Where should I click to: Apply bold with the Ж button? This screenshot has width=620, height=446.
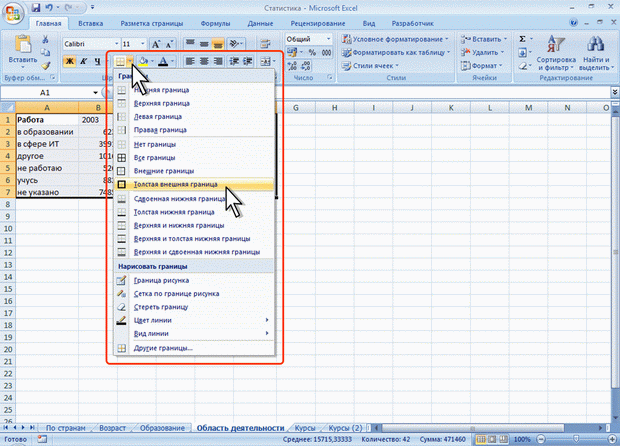pos(69,62)
